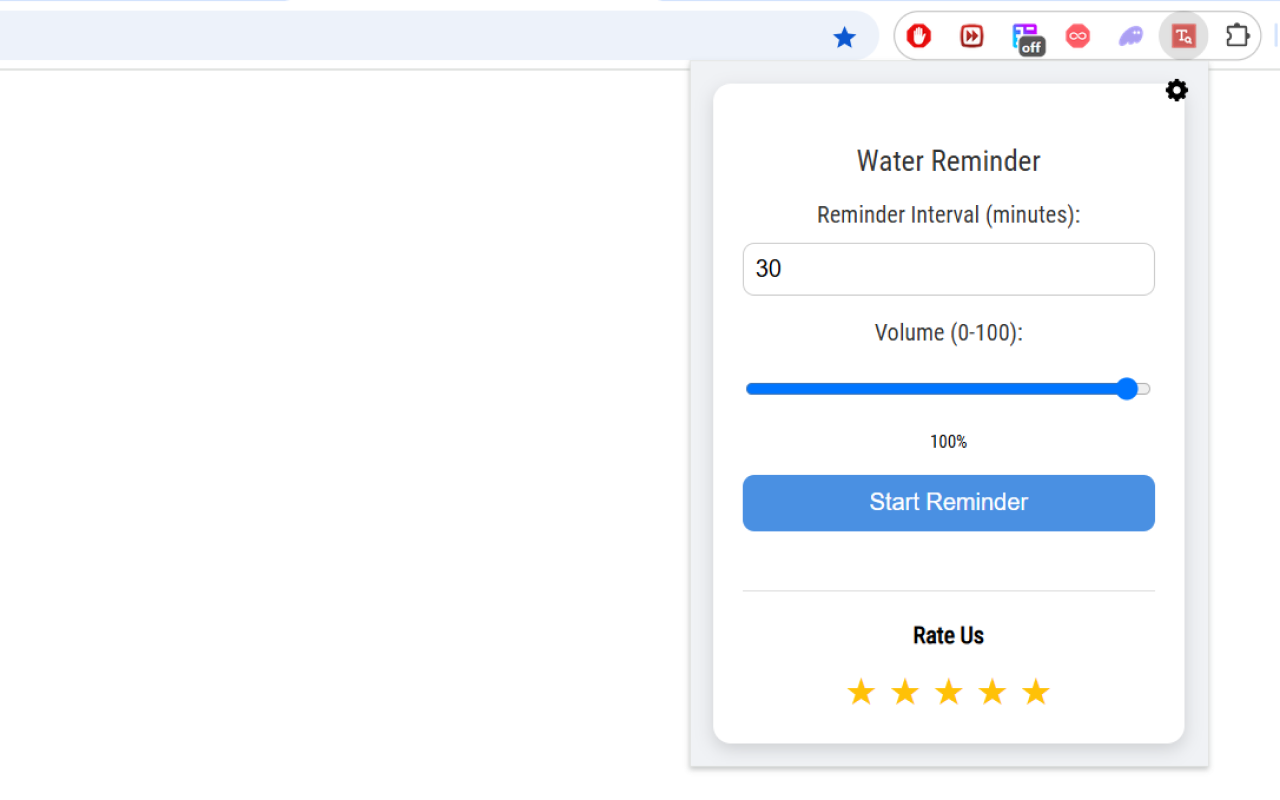Click the 100% volume value label
1280x800 pixels.
point(948,442)
